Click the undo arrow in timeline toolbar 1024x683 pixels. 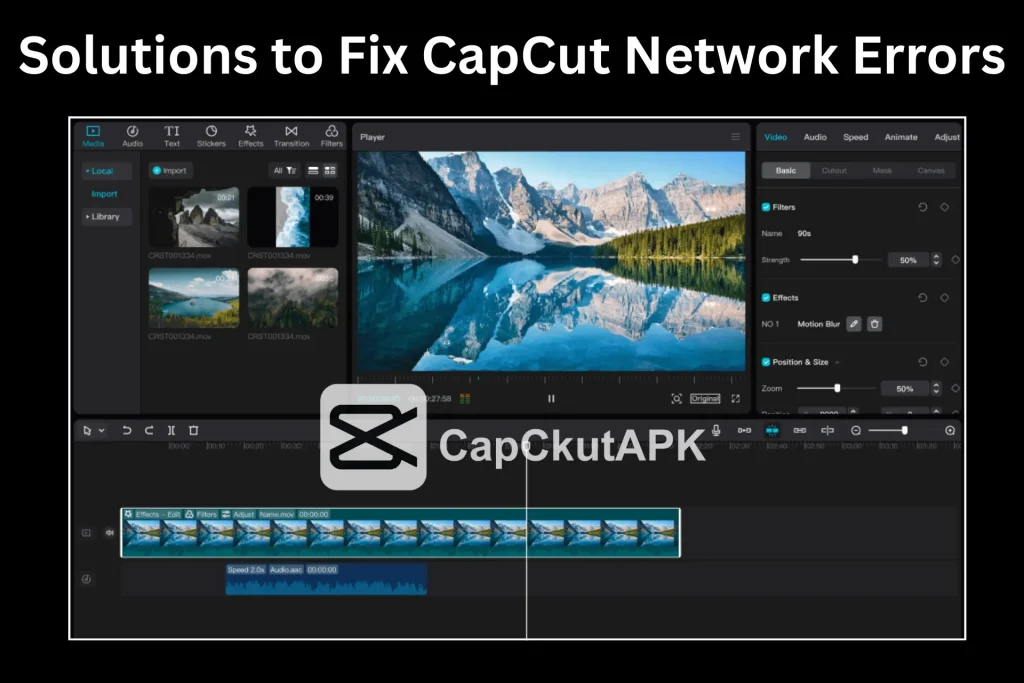tap(127, 431)
